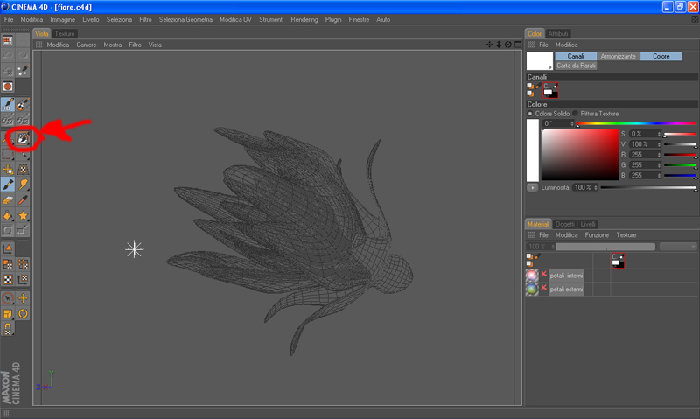Enable 3D paint mode brush icon
The width and height of the screenshot is (700, 419).
(x=8, y=104)
